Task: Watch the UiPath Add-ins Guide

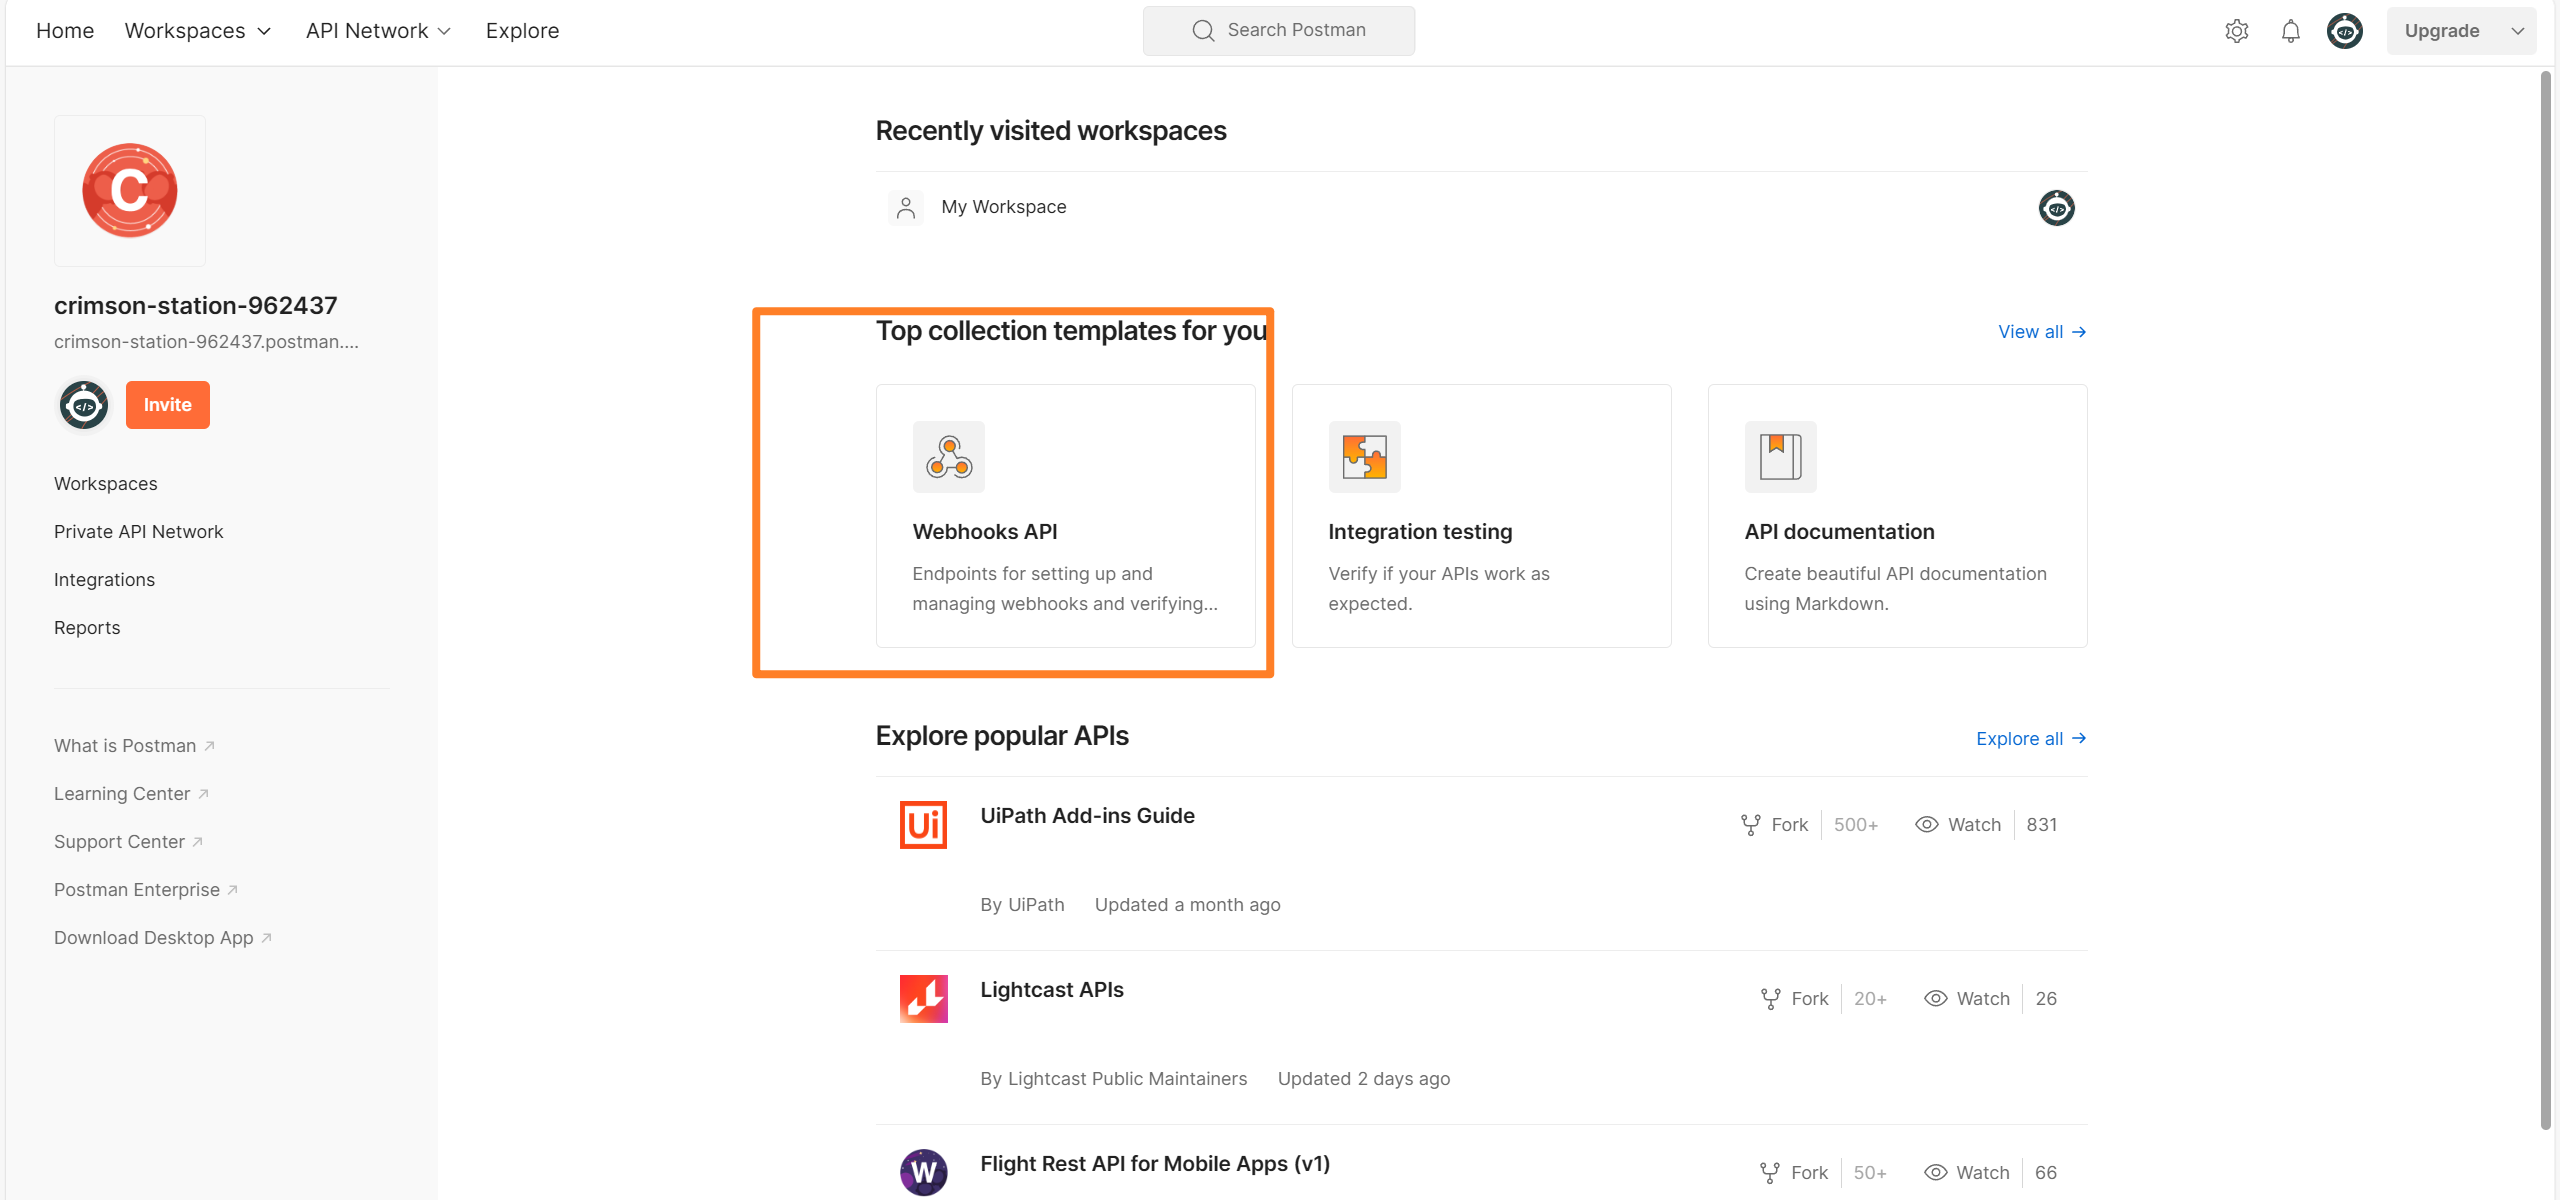Action: click(1958, 825)
